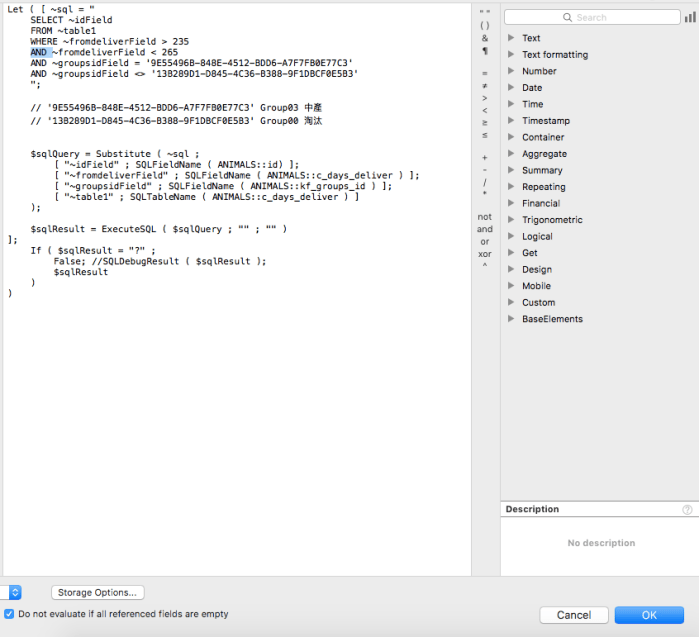
Task: Insert the parentheses operator
Action: point(485,25)
